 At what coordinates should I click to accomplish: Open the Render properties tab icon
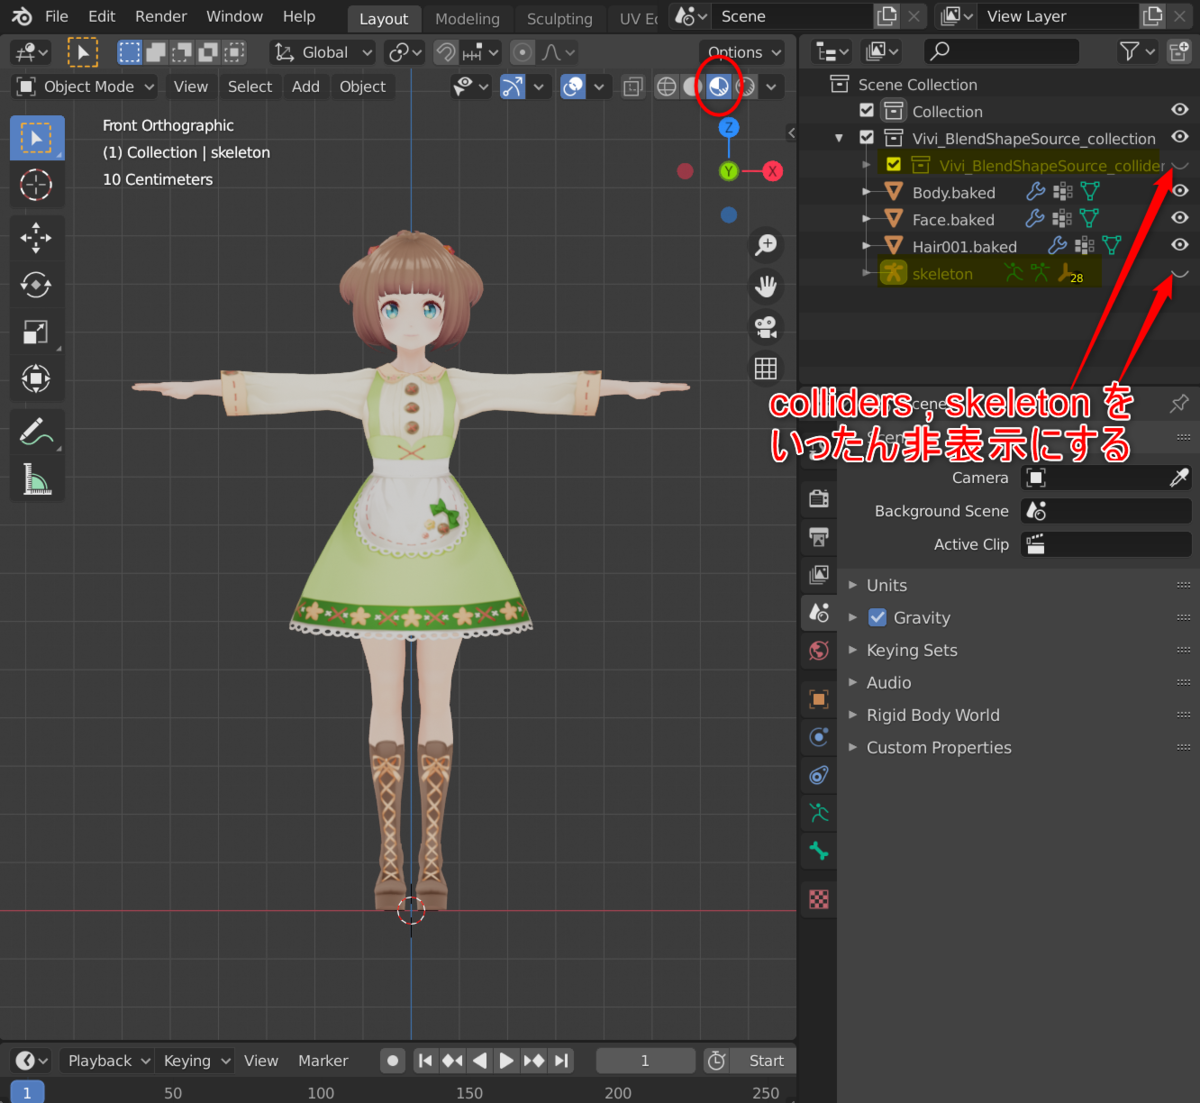pyautogui.click(x=819, y=499)
